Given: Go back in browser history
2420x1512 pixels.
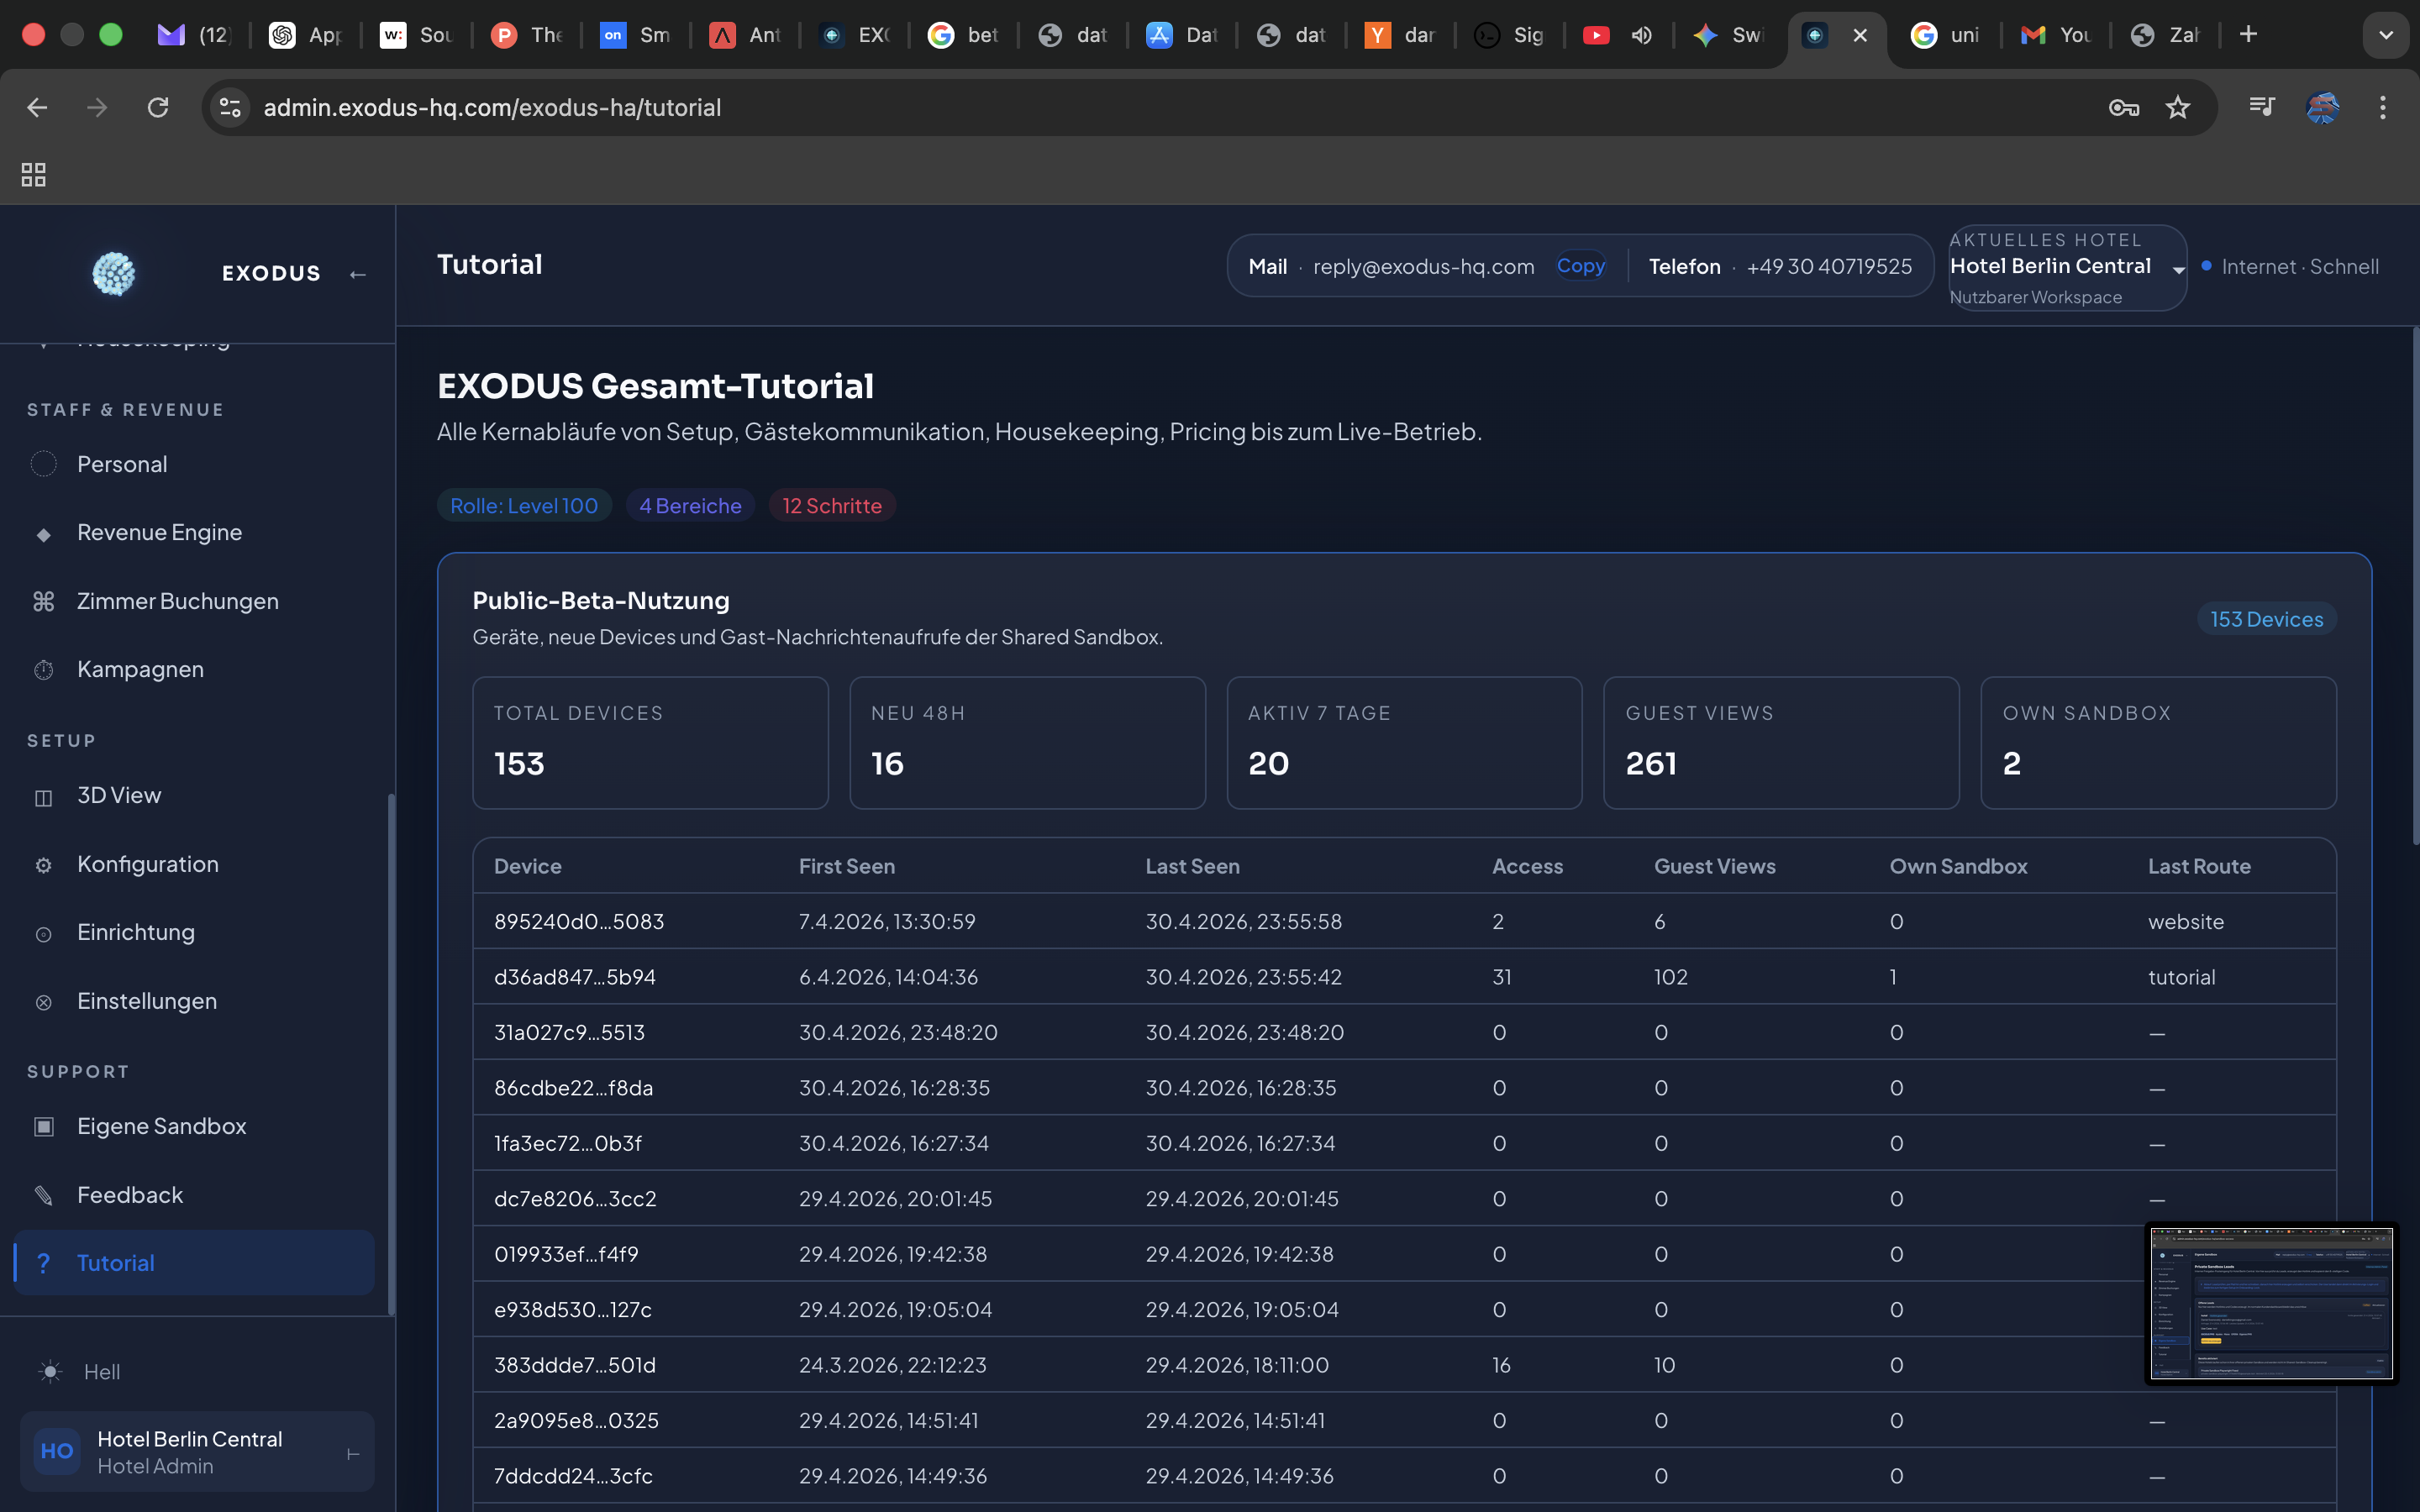Looking at the screenshot, I should 37,107.
